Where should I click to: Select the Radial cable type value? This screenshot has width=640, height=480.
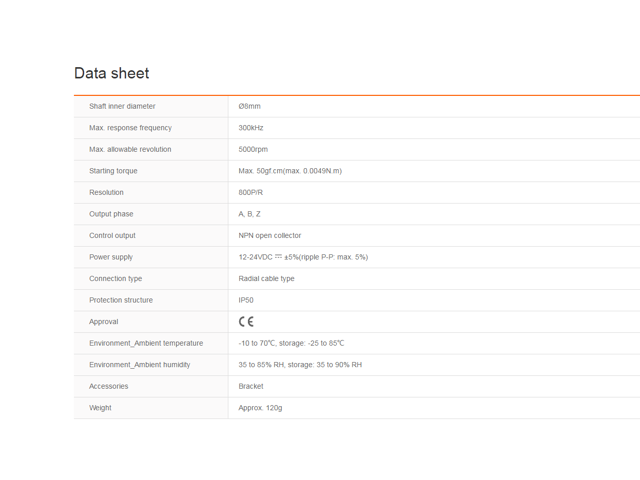267,278
